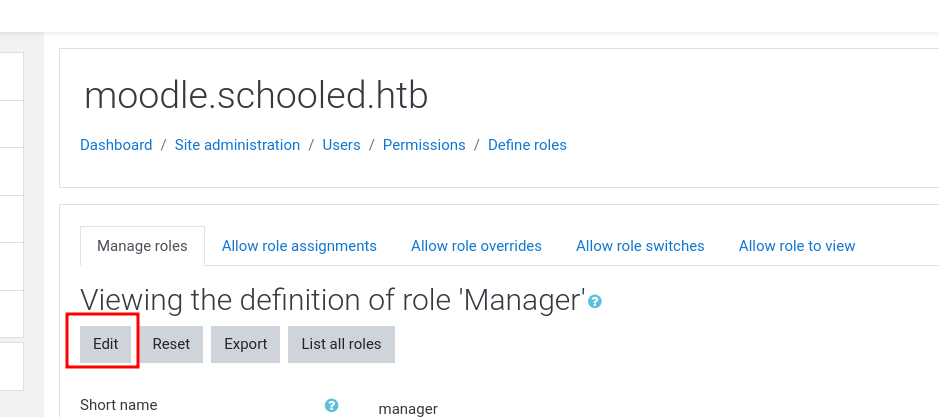The height and width of the screenshot is (417, 939).
Task: Open the Allow role to view tab
Action: pos(797,246)
